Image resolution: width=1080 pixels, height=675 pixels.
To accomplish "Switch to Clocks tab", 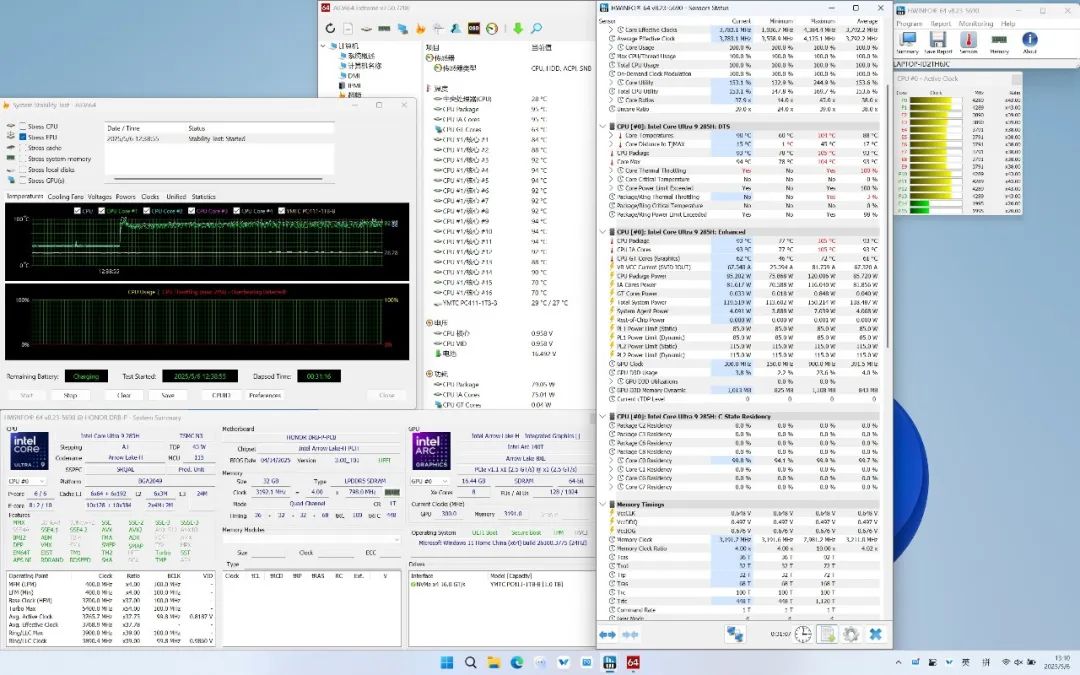I will click(150, 197).
